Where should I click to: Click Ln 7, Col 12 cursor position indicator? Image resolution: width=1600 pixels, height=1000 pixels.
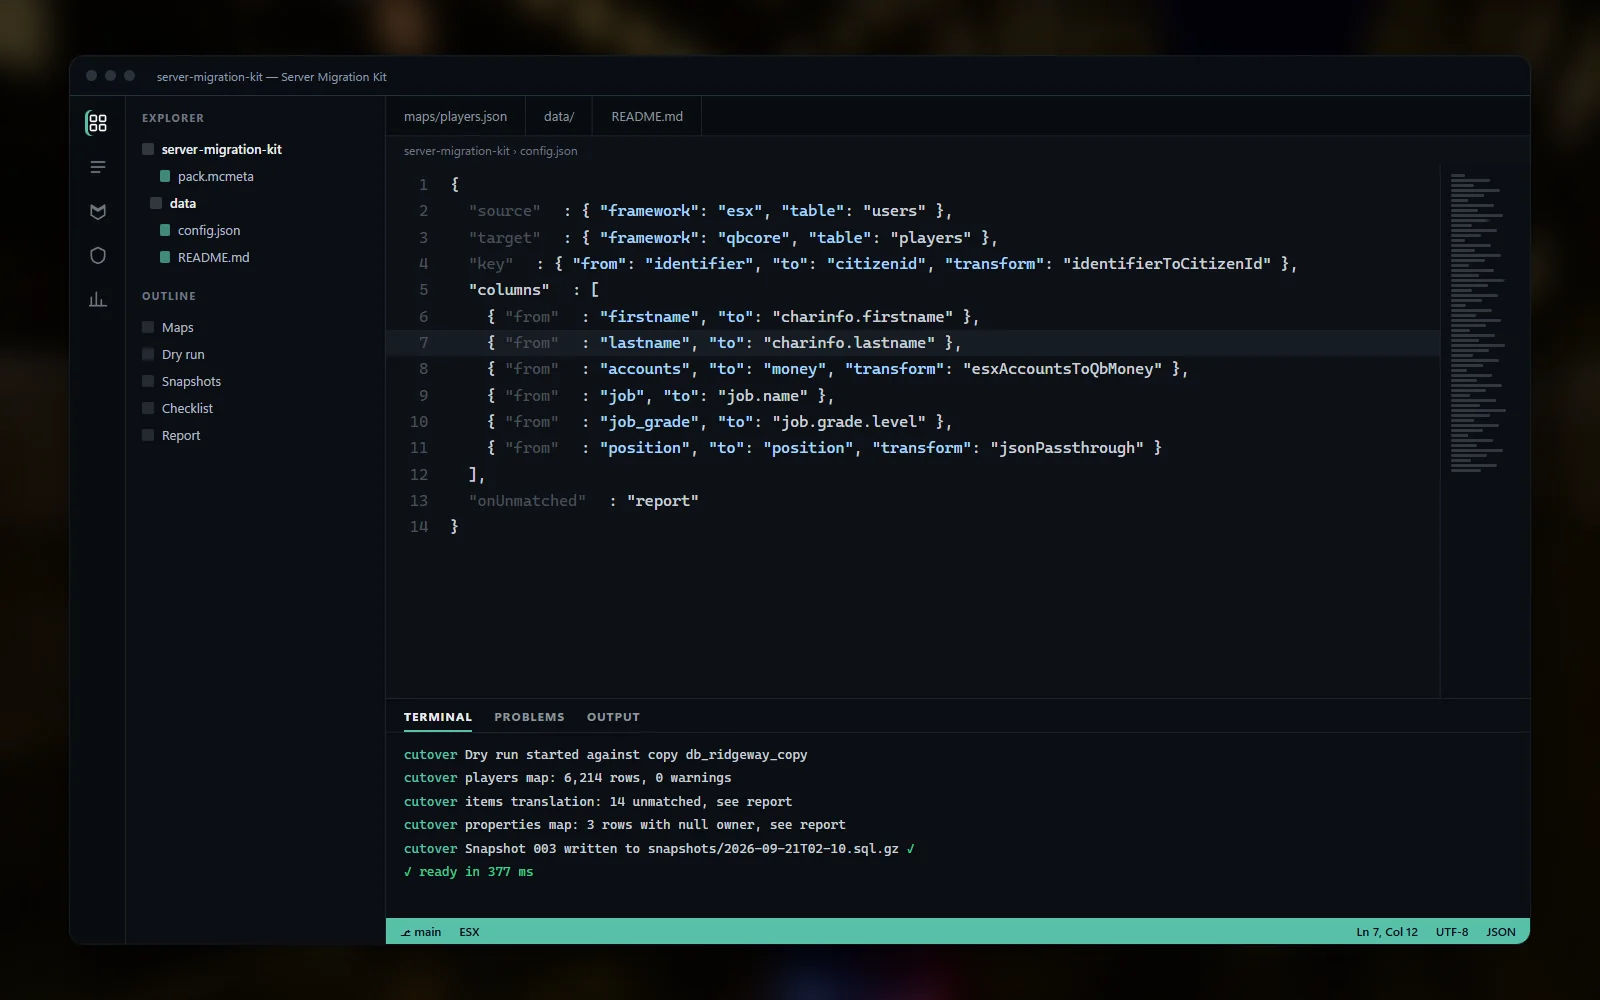pyautogui.click(x=1386, y=932)
